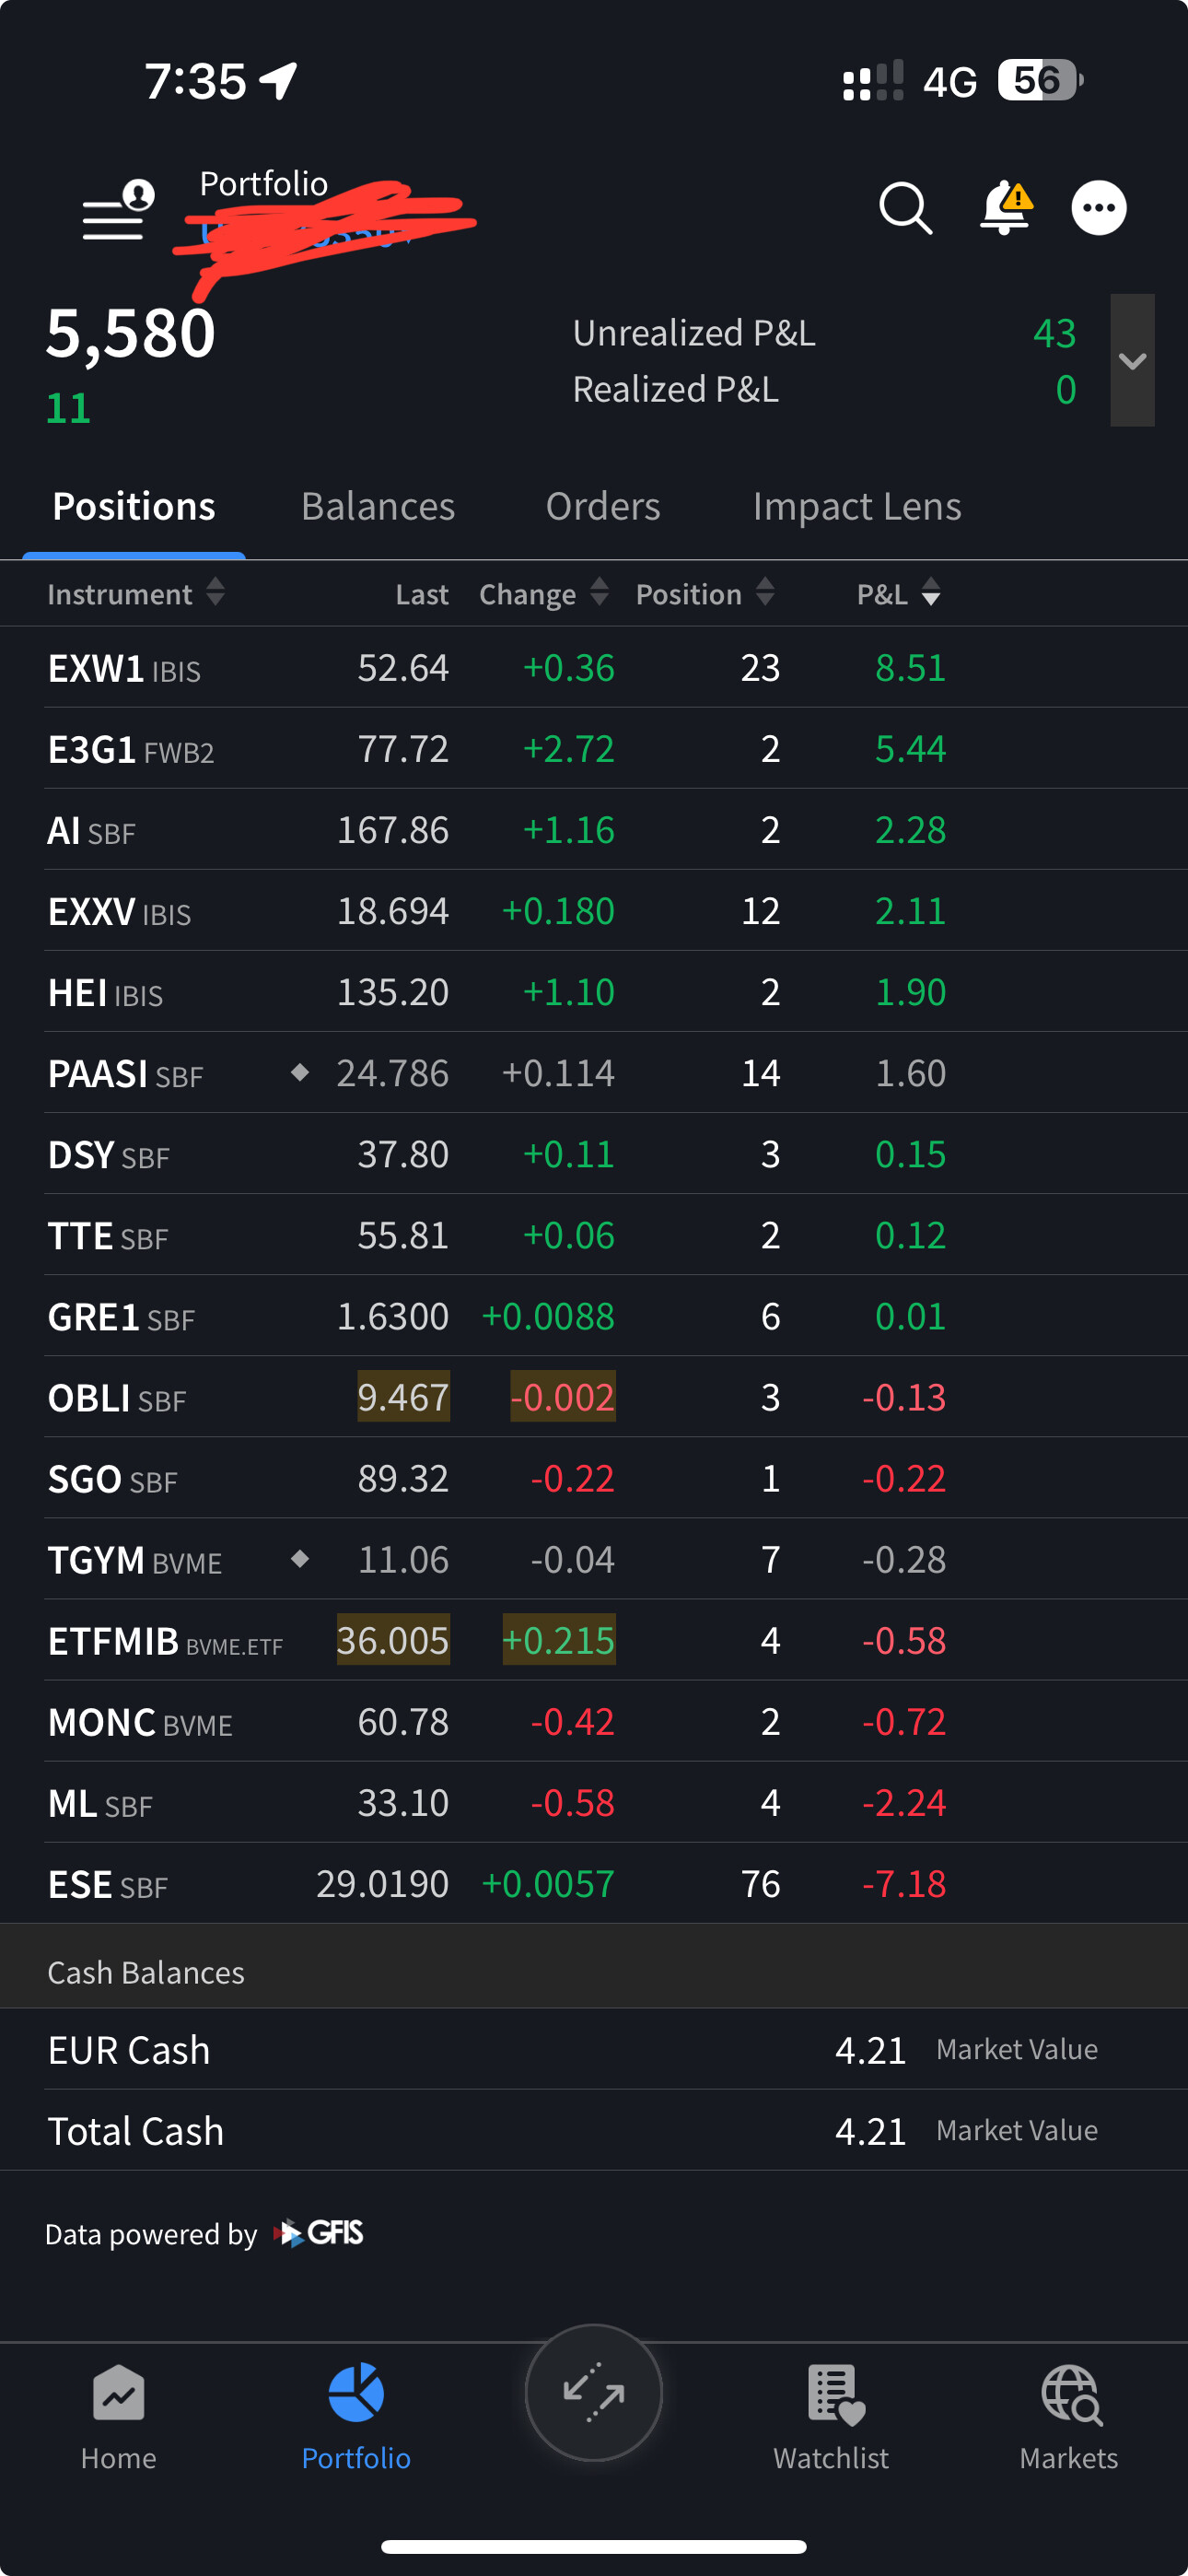Switch to the Balances tab

pyautogui.click(x=378, y=507)
